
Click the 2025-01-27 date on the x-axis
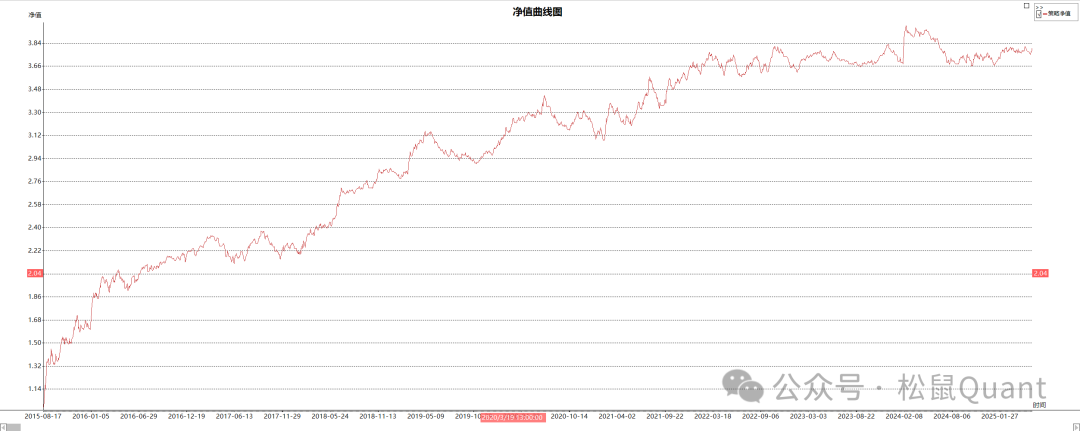point(1000,416)
